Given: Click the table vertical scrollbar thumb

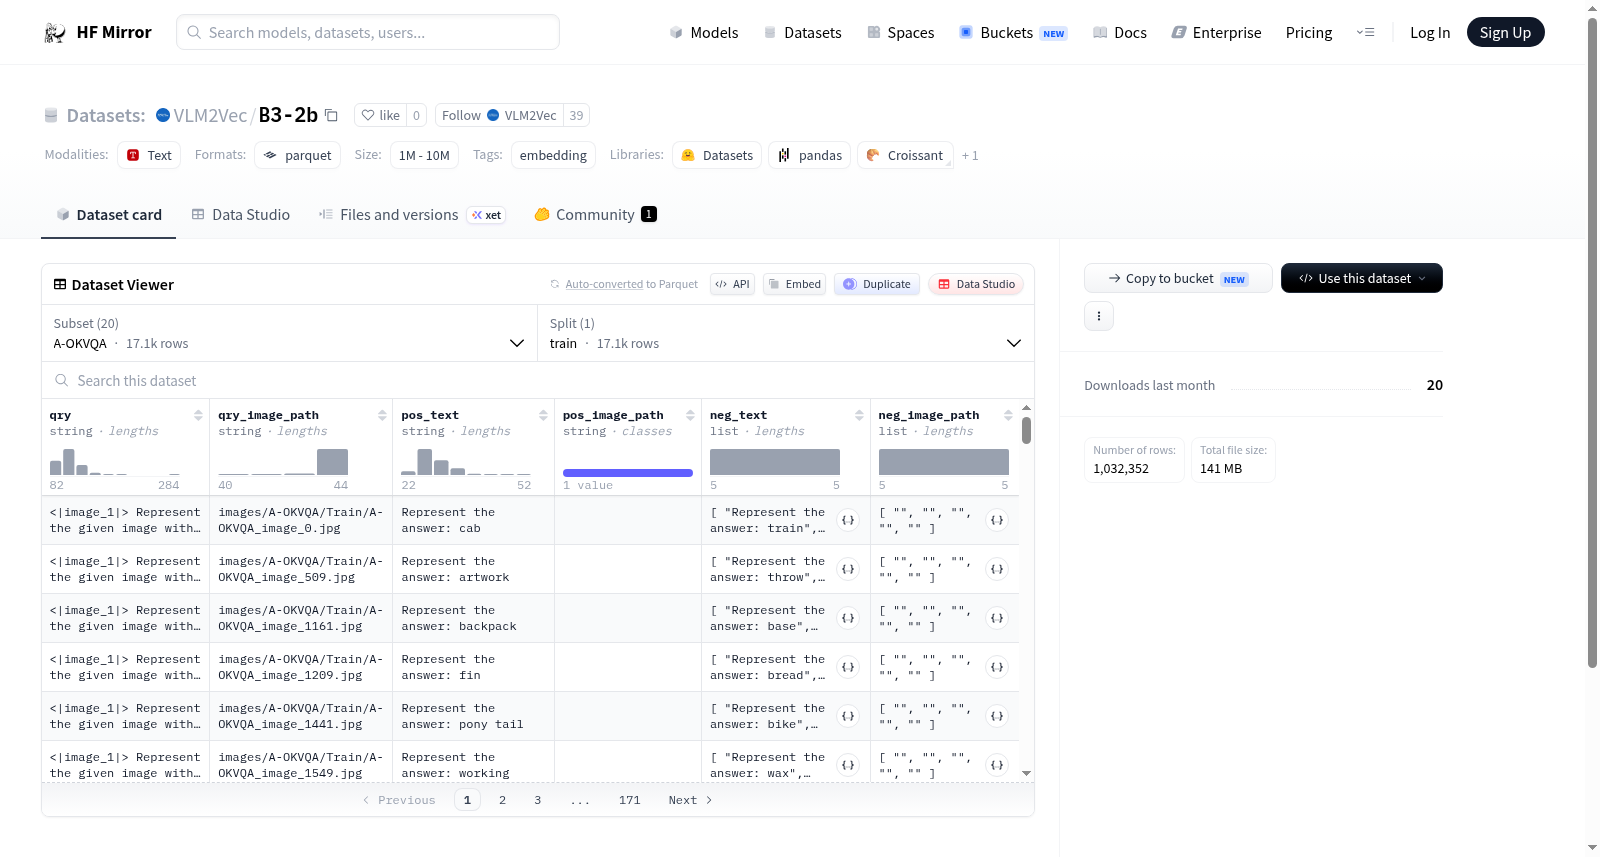Looking at the screenshot, I should point(1026,431).
